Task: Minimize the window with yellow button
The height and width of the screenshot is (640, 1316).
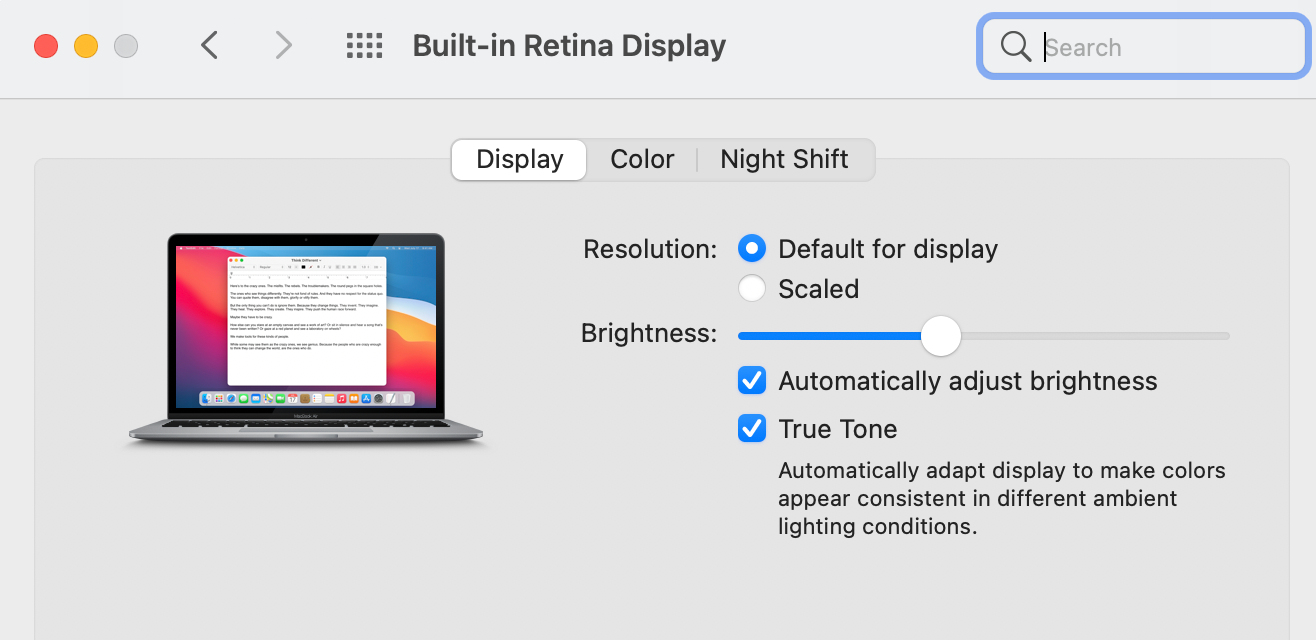Action: click(x=86, y=46)
